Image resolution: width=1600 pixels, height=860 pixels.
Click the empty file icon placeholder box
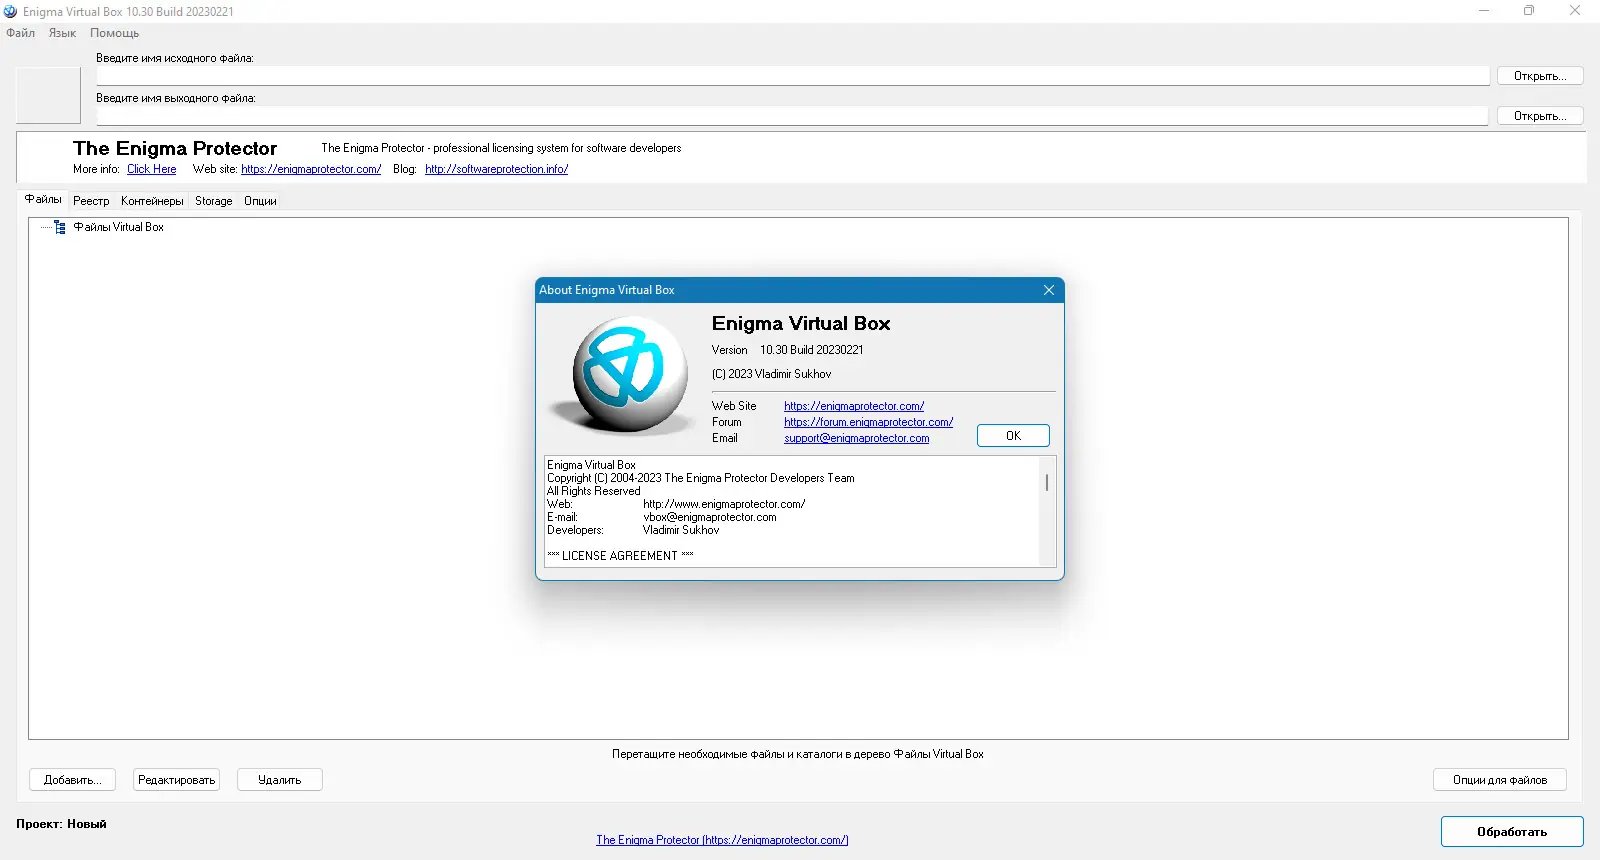click(x=48, y=95)
